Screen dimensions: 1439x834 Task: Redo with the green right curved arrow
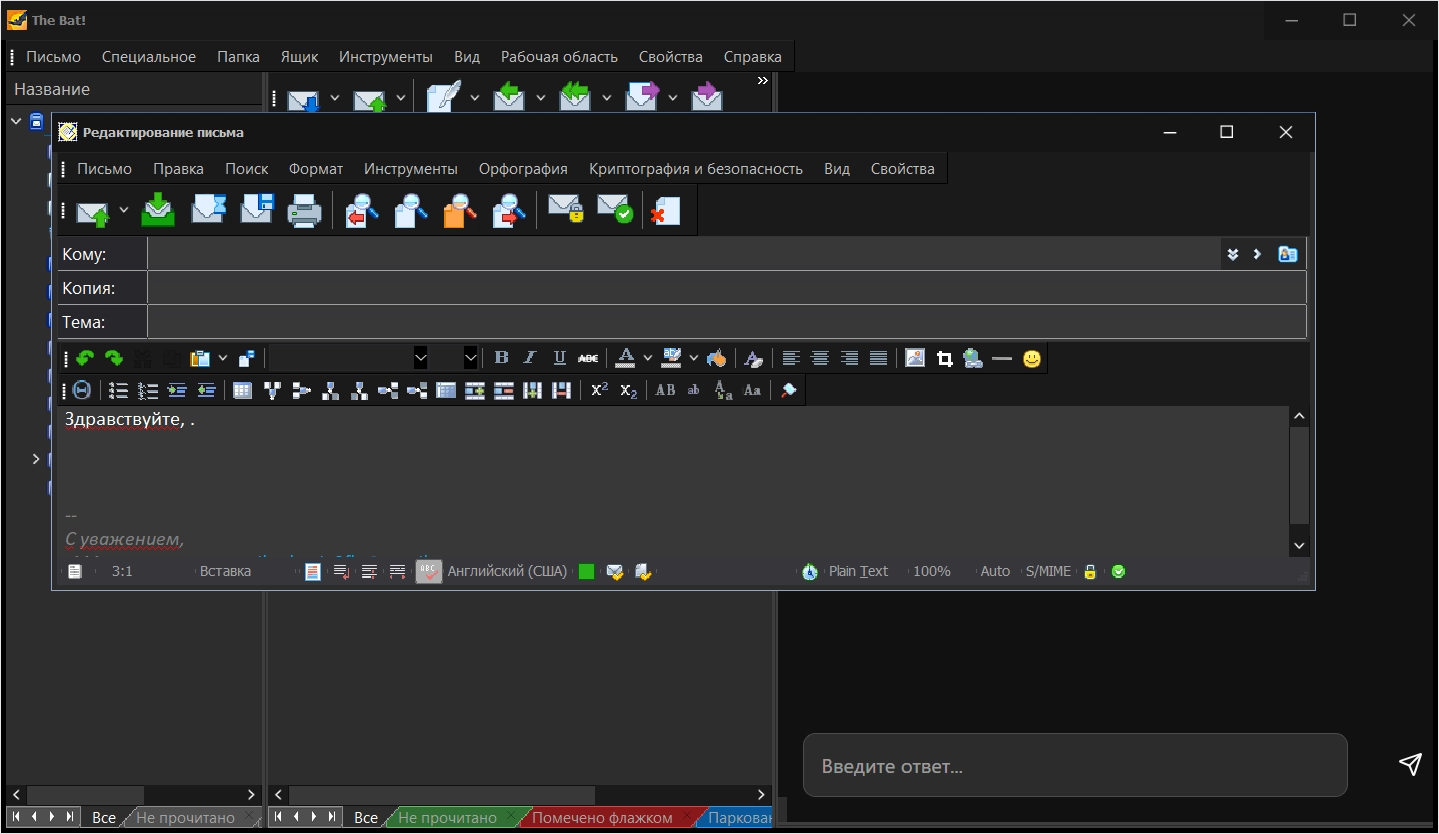tap(114, 358)
